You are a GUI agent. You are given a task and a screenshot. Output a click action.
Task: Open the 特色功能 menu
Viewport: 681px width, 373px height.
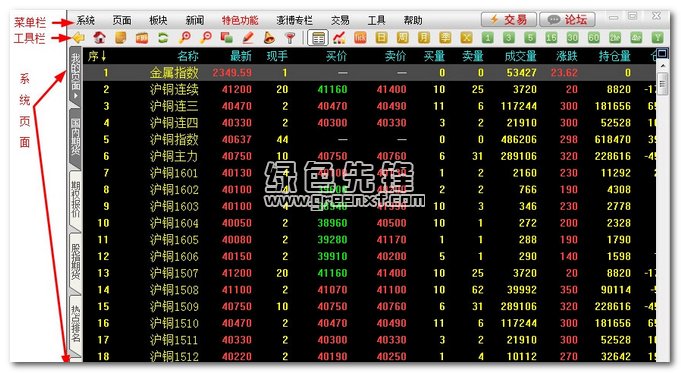pyautogui.click(x=240, y=20)
